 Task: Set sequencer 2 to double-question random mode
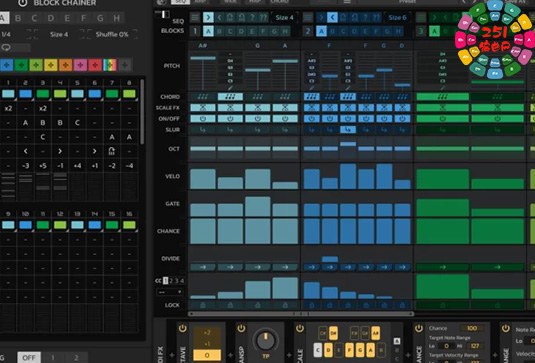(376, 17)
